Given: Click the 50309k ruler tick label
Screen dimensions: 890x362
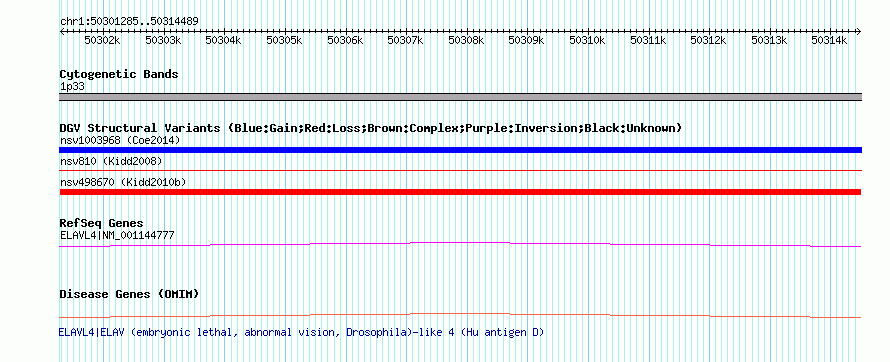Looking at the screenshot, I should pos(526,40).
